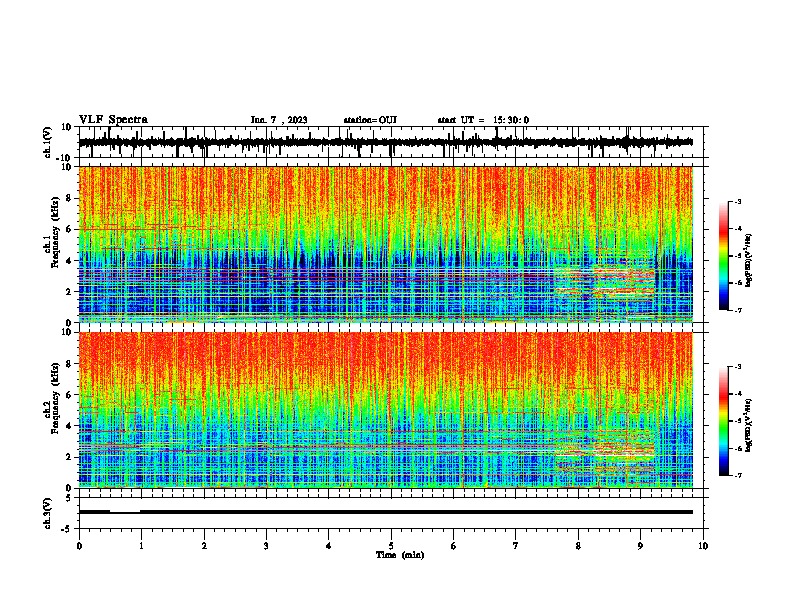Click time axis tick label "0"
This screenshot has height=612, width=792.
coord(79,546)
